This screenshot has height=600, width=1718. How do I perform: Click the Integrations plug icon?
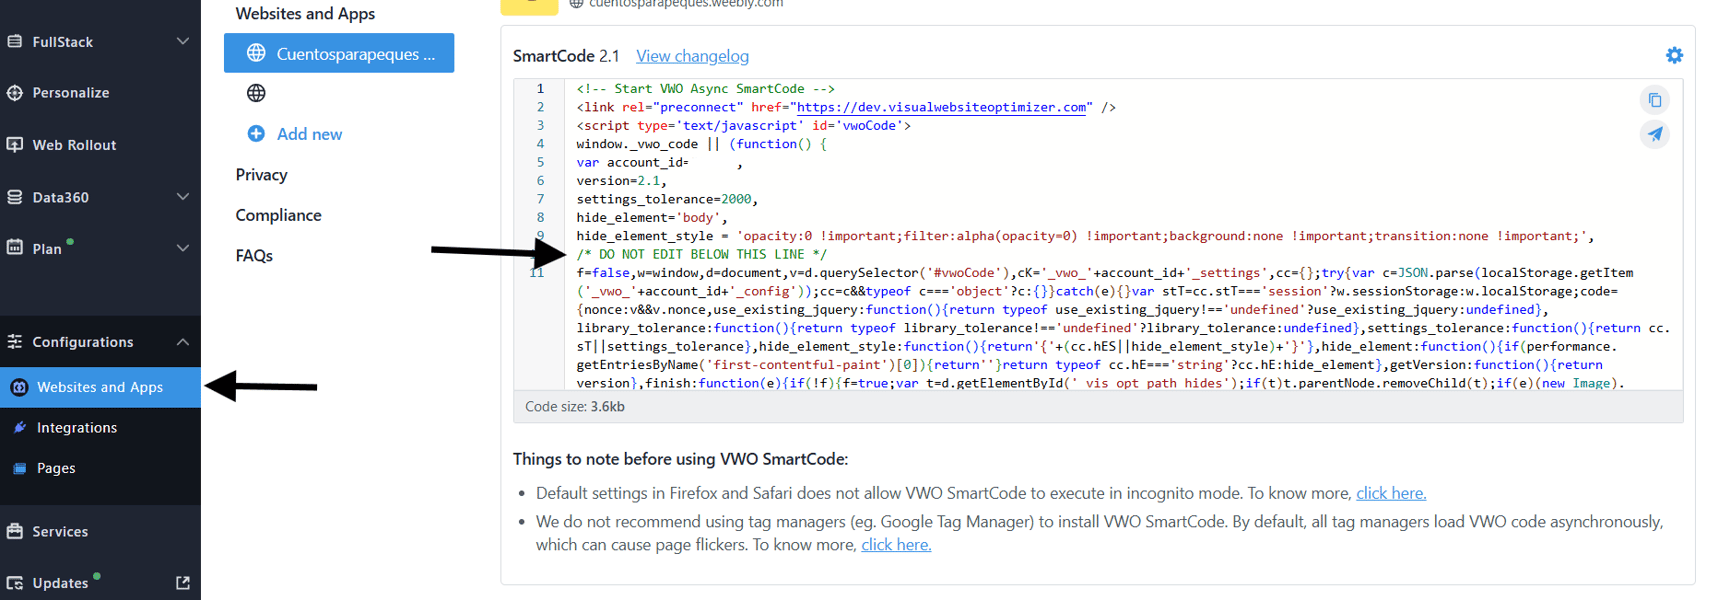click(x=20, y=427)
